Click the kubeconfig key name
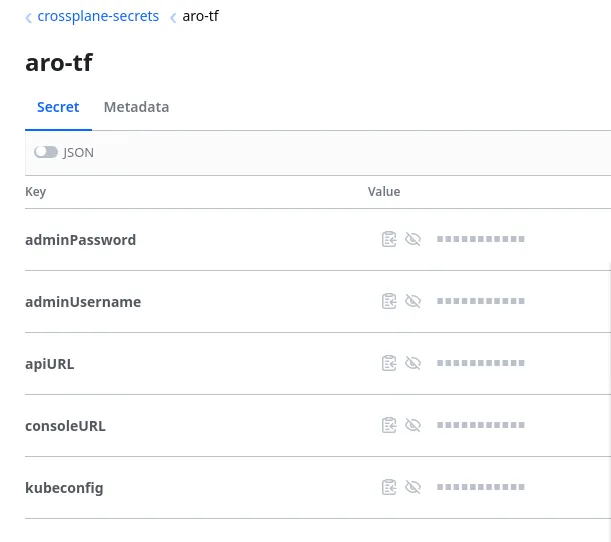This screenshot has height=542, width=611. point(64,488)
